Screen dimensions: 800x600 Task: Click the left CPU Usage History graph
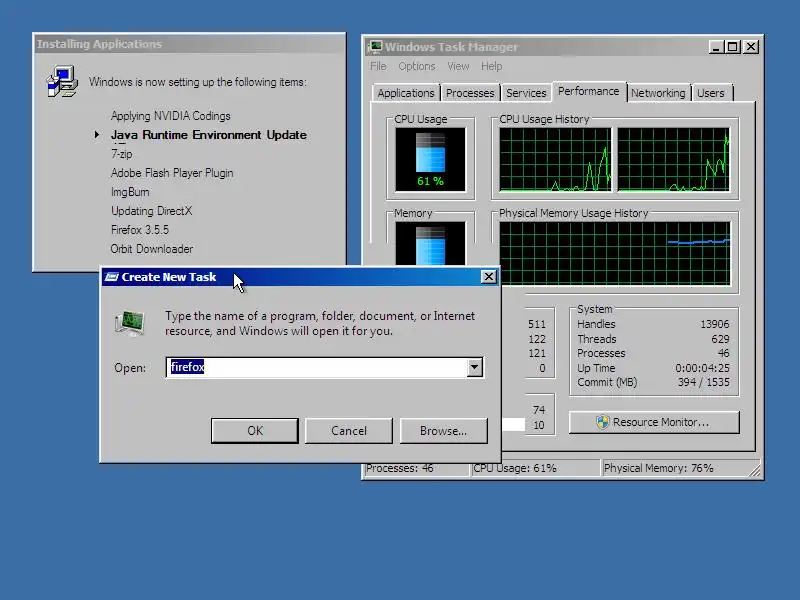click(x=555, y=160)
